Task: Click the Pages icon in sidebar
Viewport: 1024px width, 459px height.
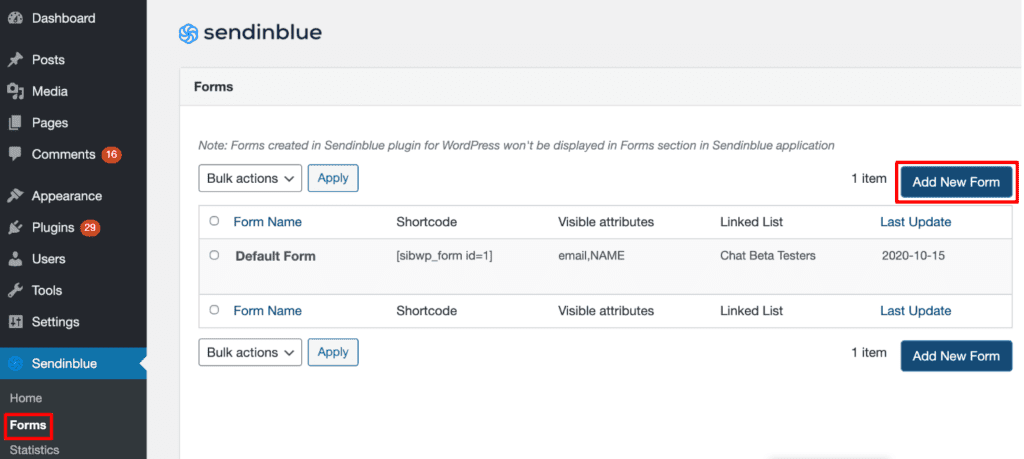Action: point(15,123)
